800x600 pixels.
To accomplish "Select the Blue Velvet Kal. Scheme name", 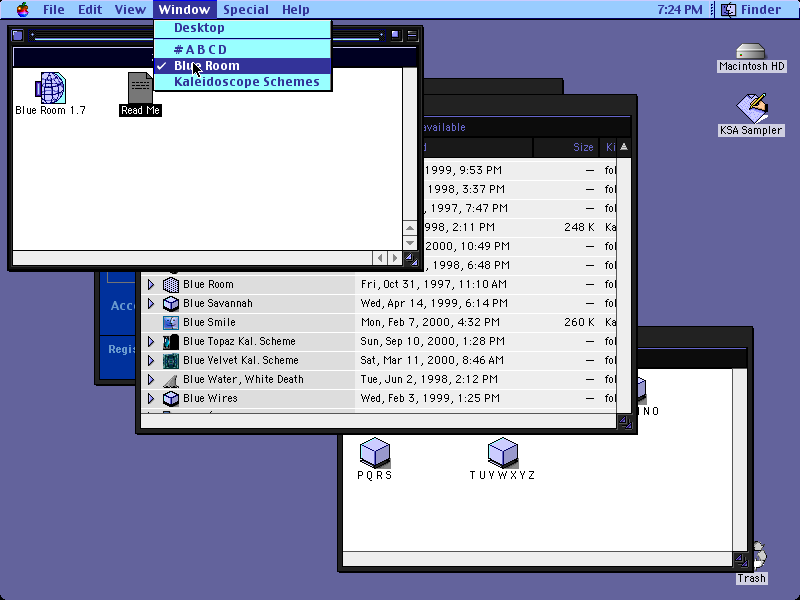I will pos(241,360).
